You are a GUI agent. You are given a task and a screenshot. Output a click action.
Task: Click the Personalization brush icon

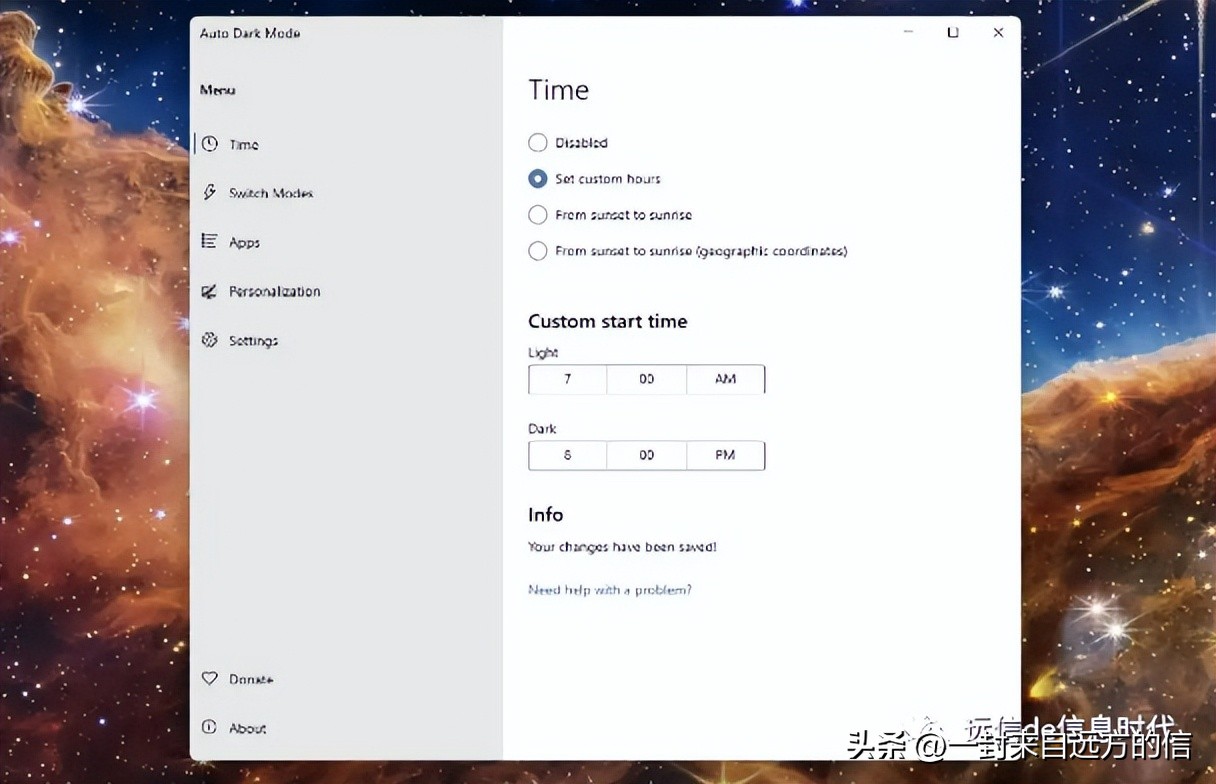(211, 291)
